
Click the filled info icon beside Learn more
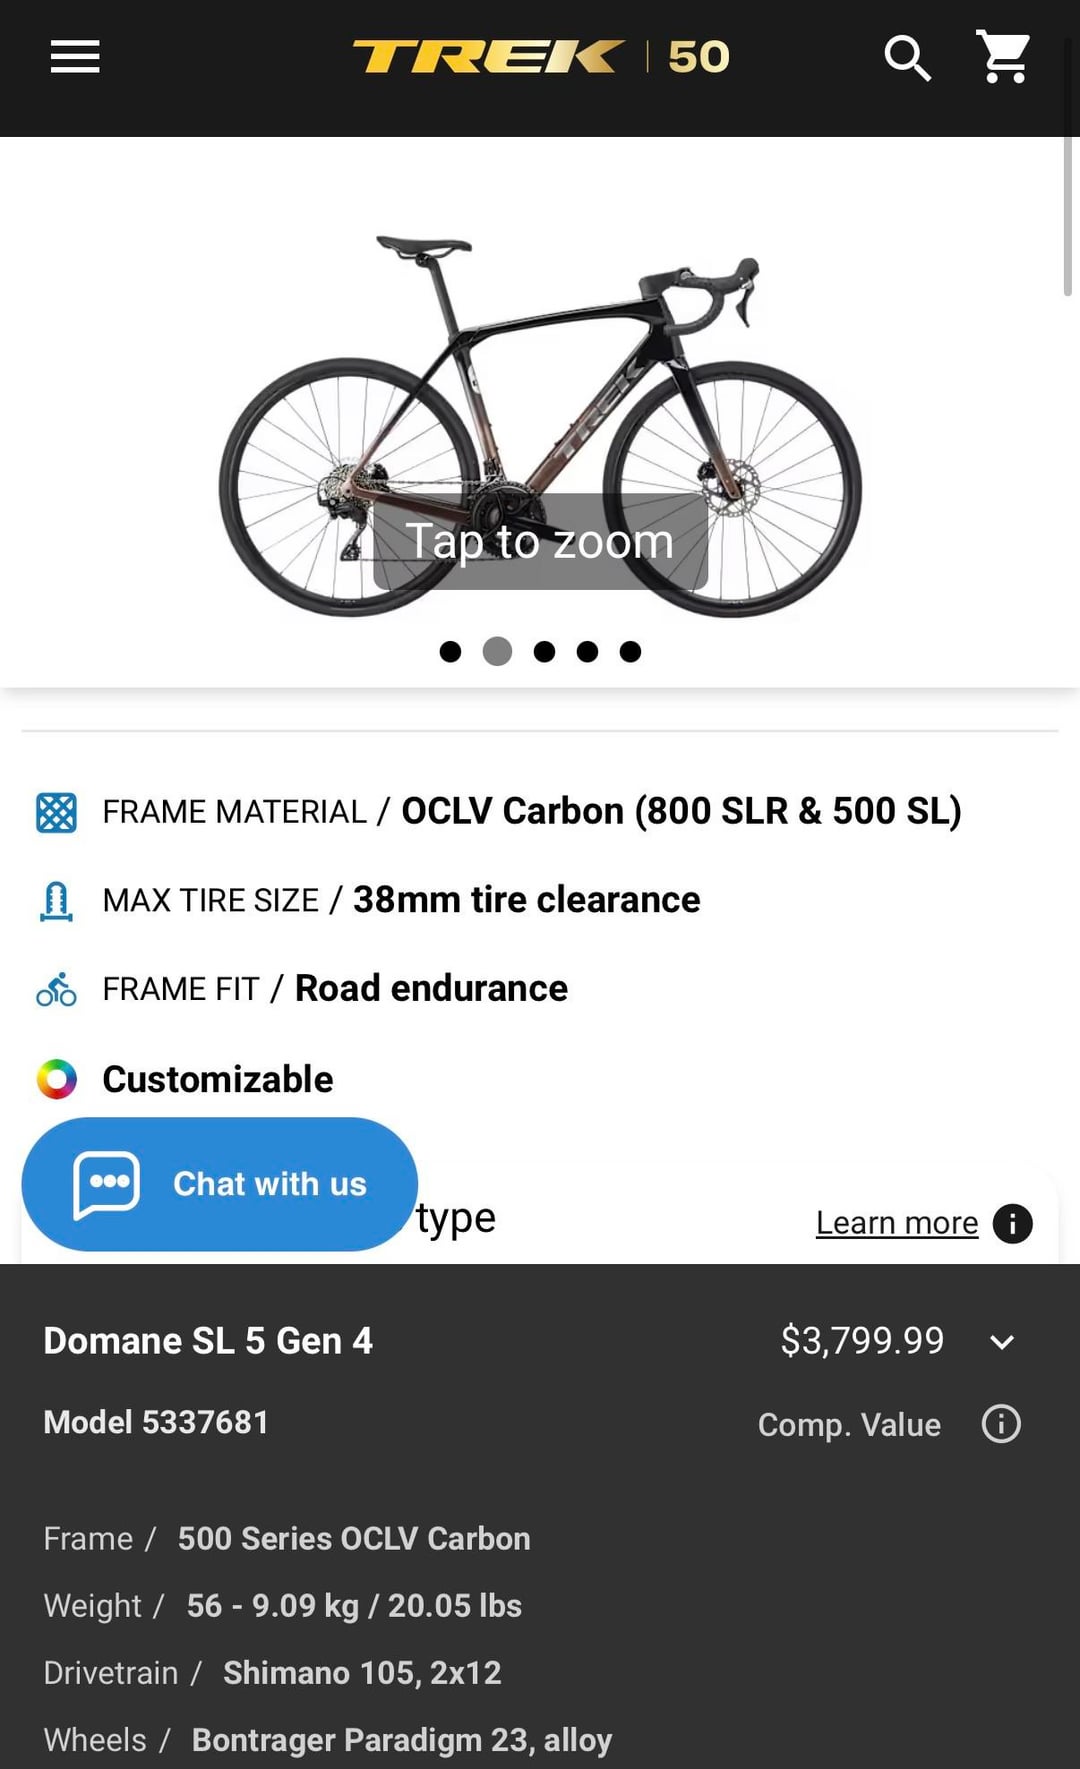click(1012, 1223)
